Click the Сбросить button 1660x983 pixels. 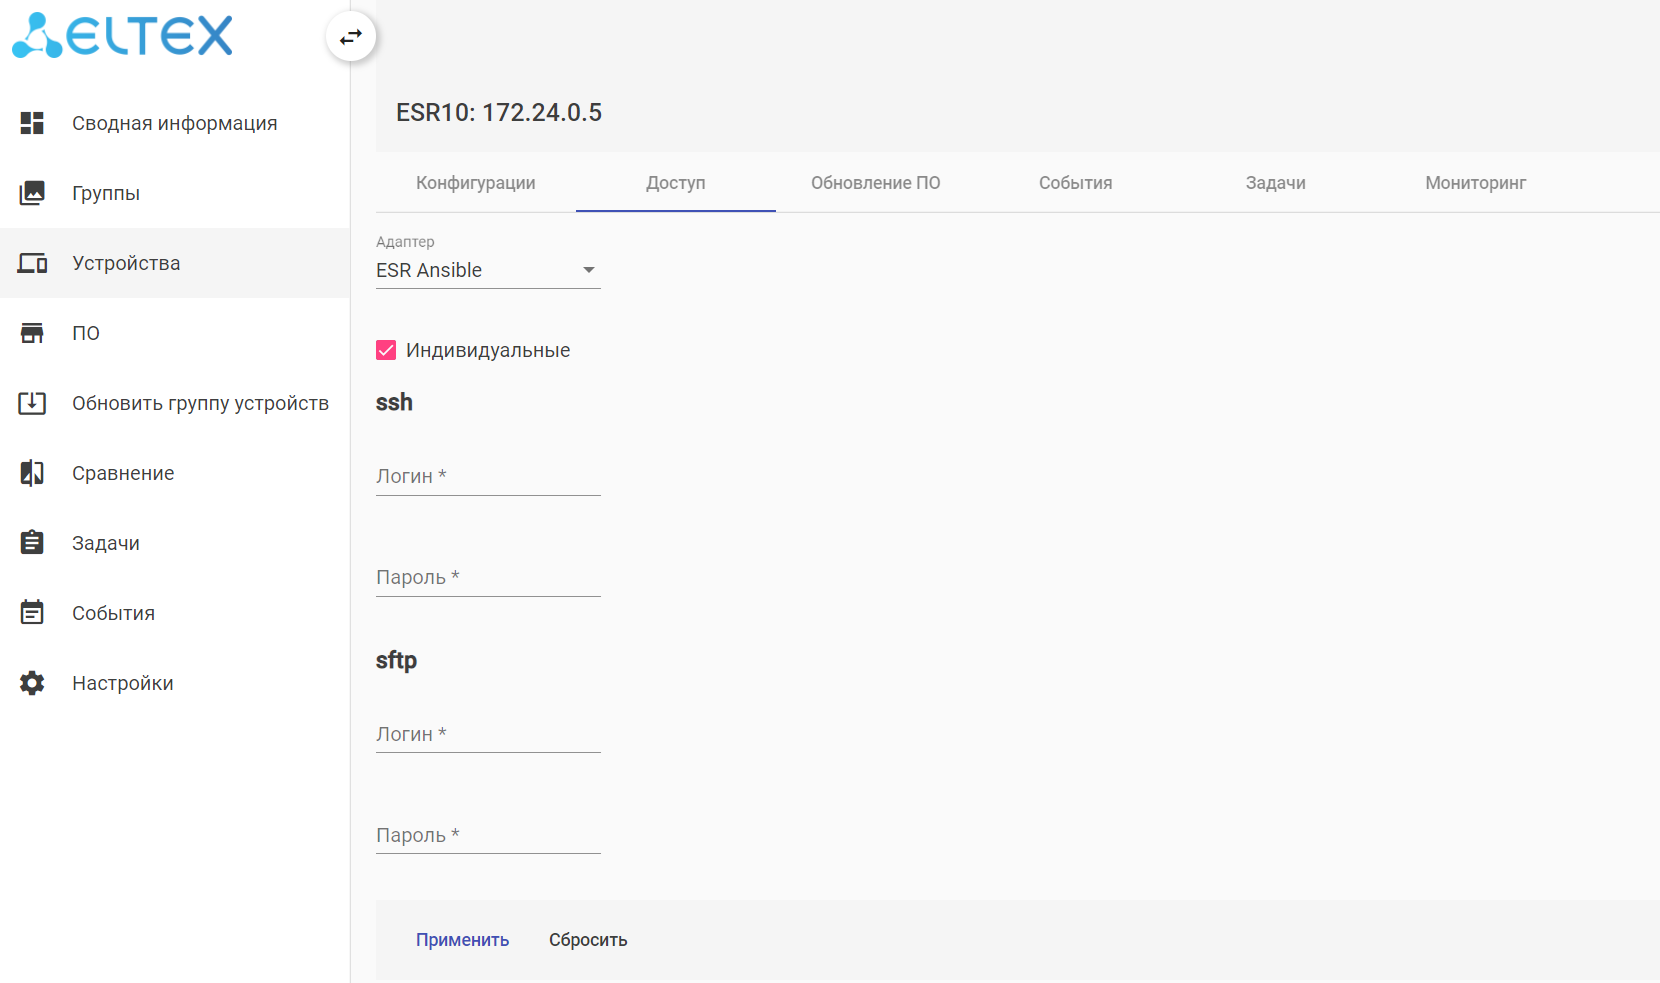[x=588, y=940]
